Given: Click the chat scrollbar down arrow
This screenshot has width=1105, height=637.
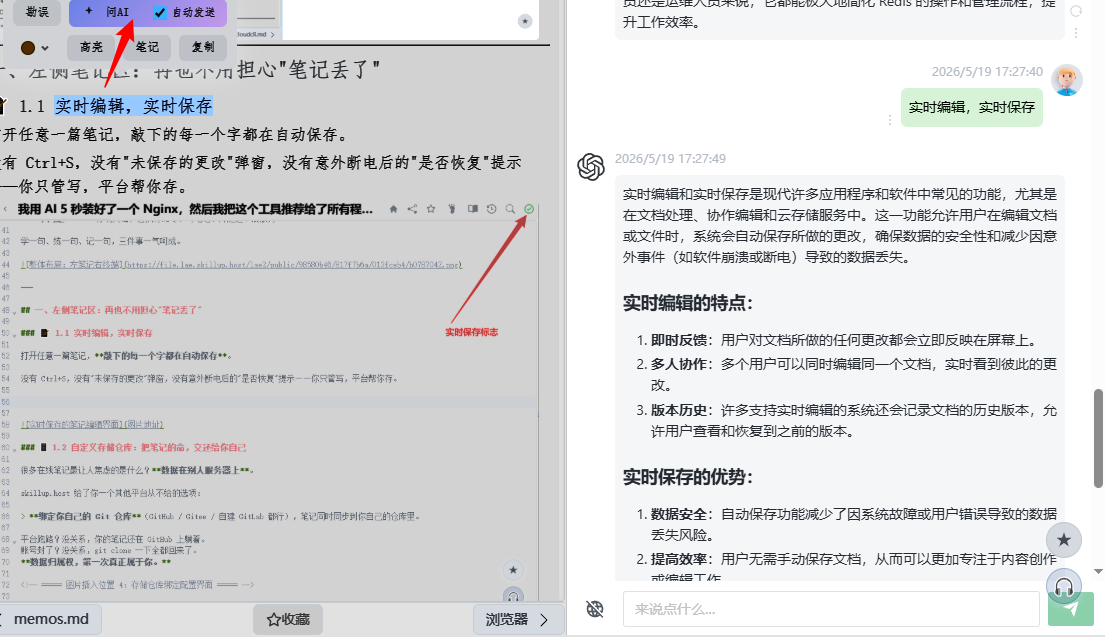Looking at the screenshot, I should tap(1099, 571).
